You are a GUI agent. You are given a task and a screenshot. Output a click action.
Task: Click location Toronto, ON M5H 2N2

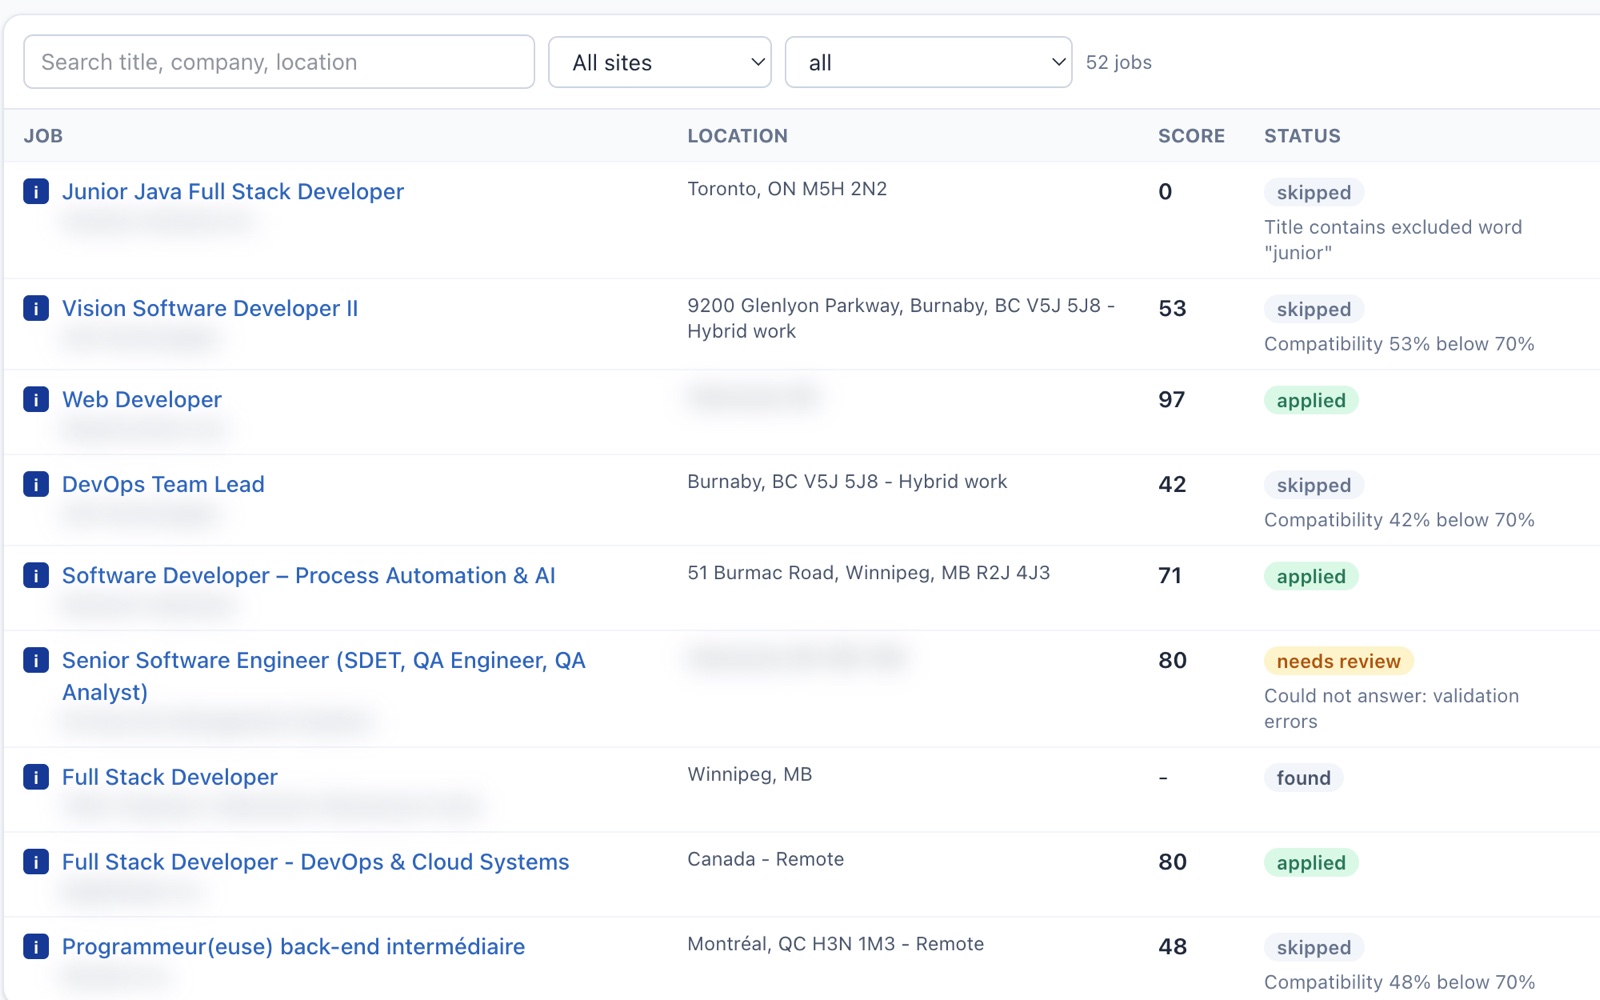pyautogui.click(x=787, y=189)
